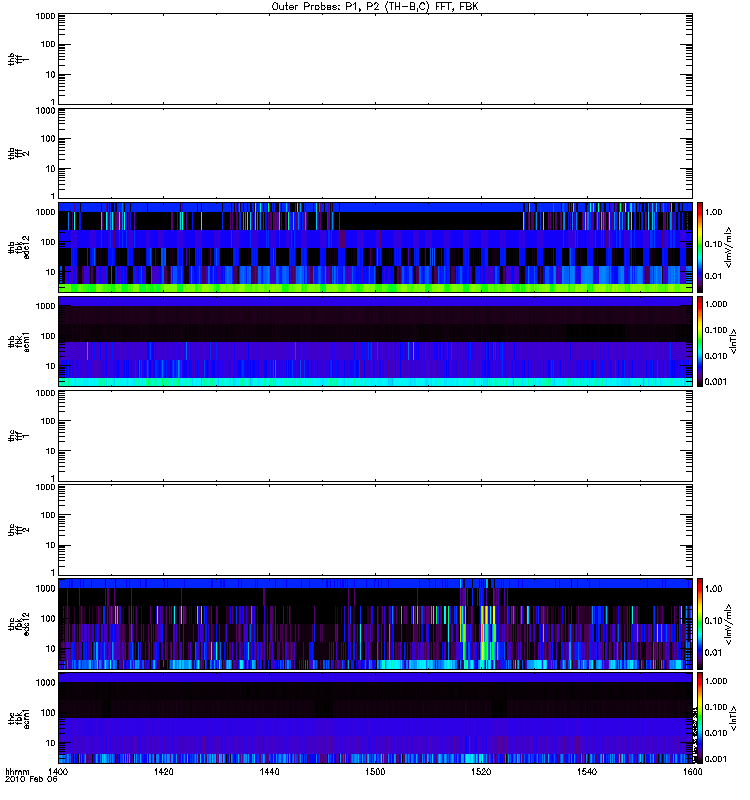Click the 0.001 value on thc scm1 color bar
The image size is (750, 800).
716,759
